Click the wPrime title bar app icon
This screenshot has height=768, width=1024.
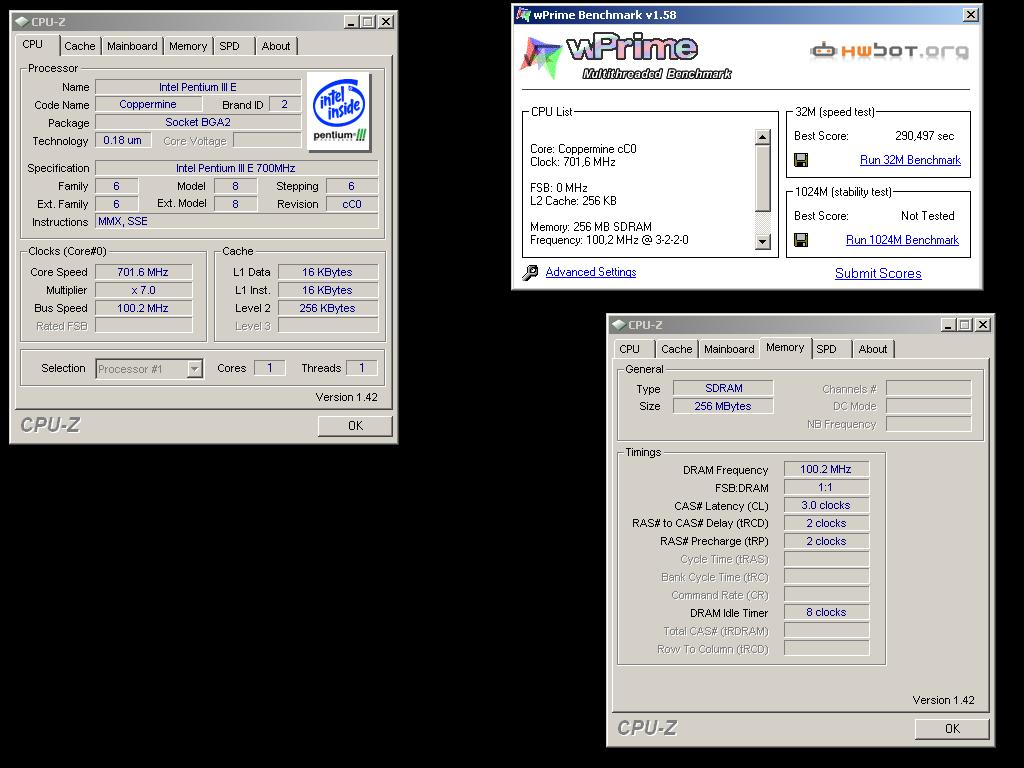[522, 14]
